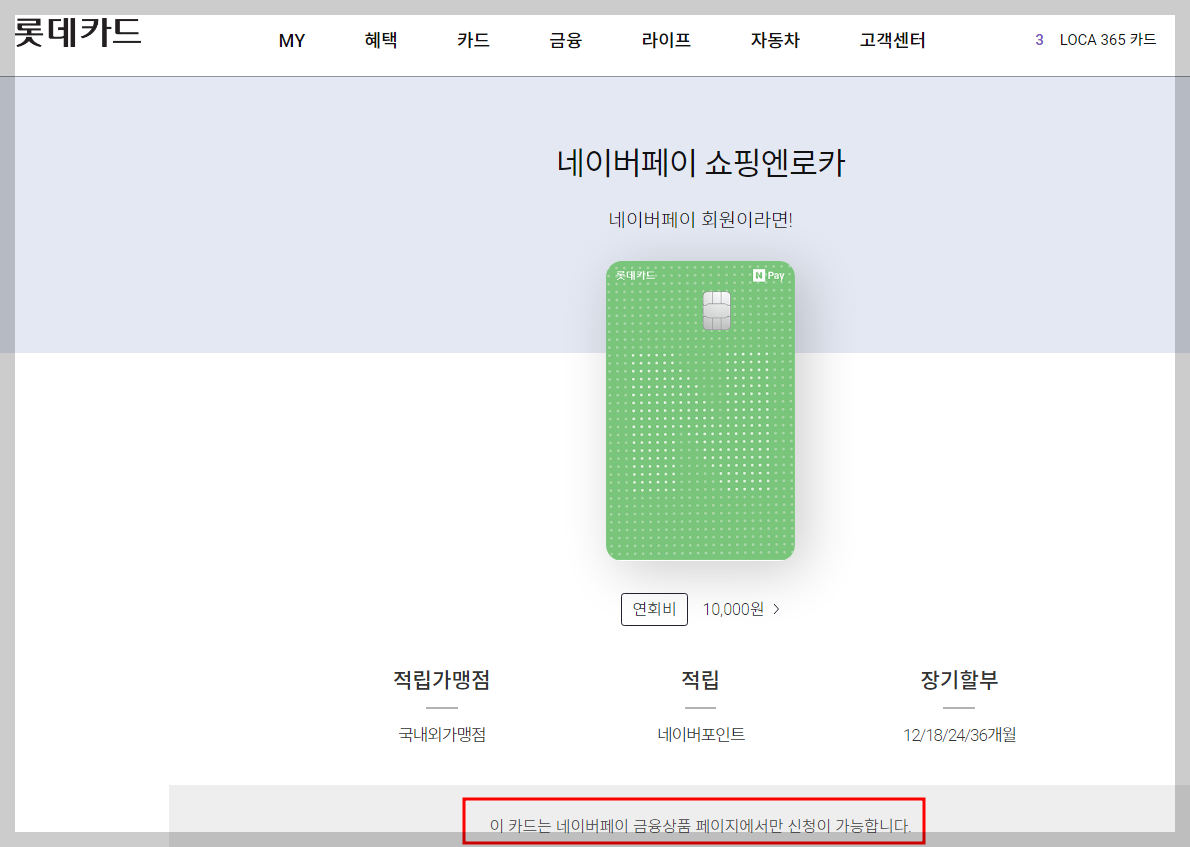Screen dimensions: 1190x847
Task: Click the 적립 heading
Action: click(x=700, y=679)
